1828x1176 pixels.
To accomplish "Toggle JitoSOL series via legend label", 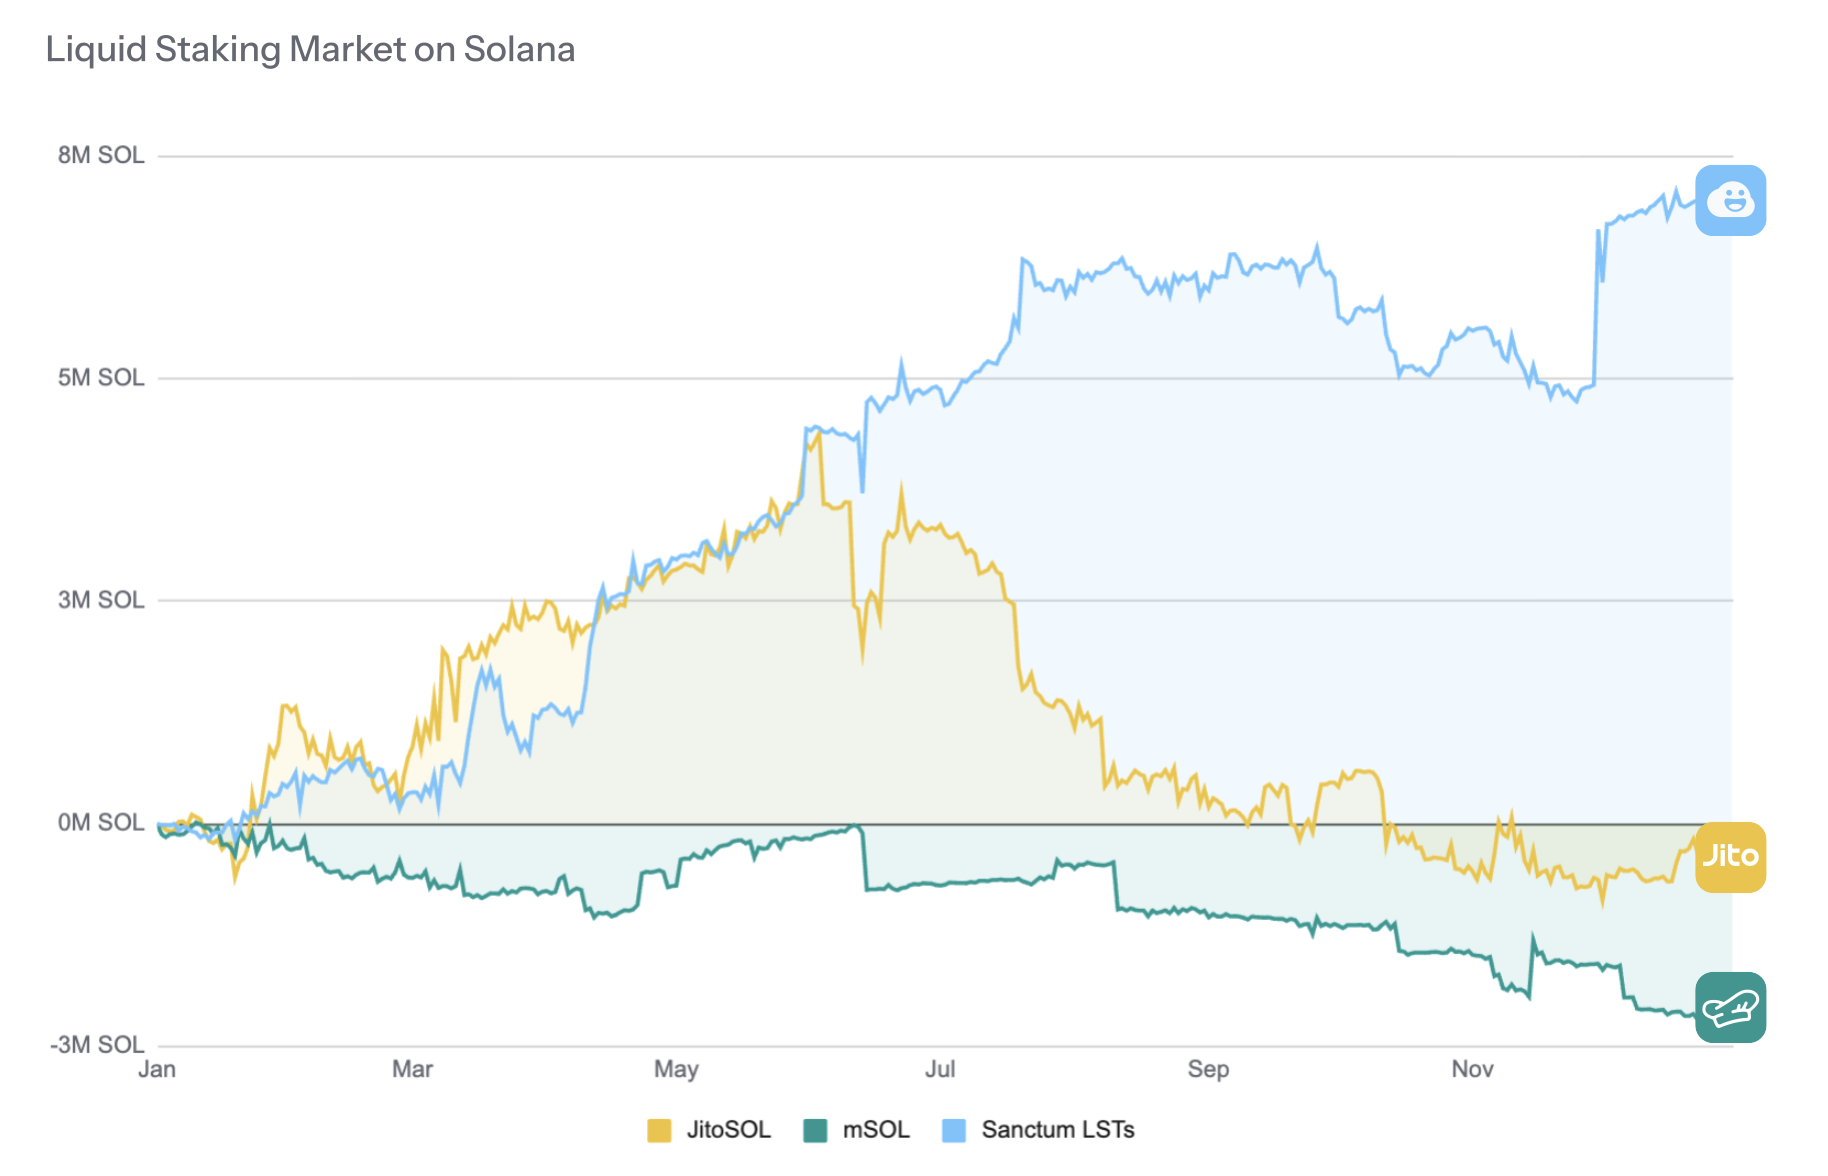I will (x=728, y=1130).
